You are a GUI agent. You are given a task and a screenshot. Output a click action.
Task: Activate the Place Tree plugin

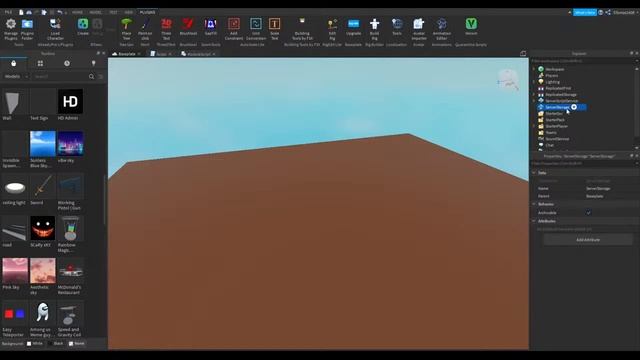coord(127,29)
